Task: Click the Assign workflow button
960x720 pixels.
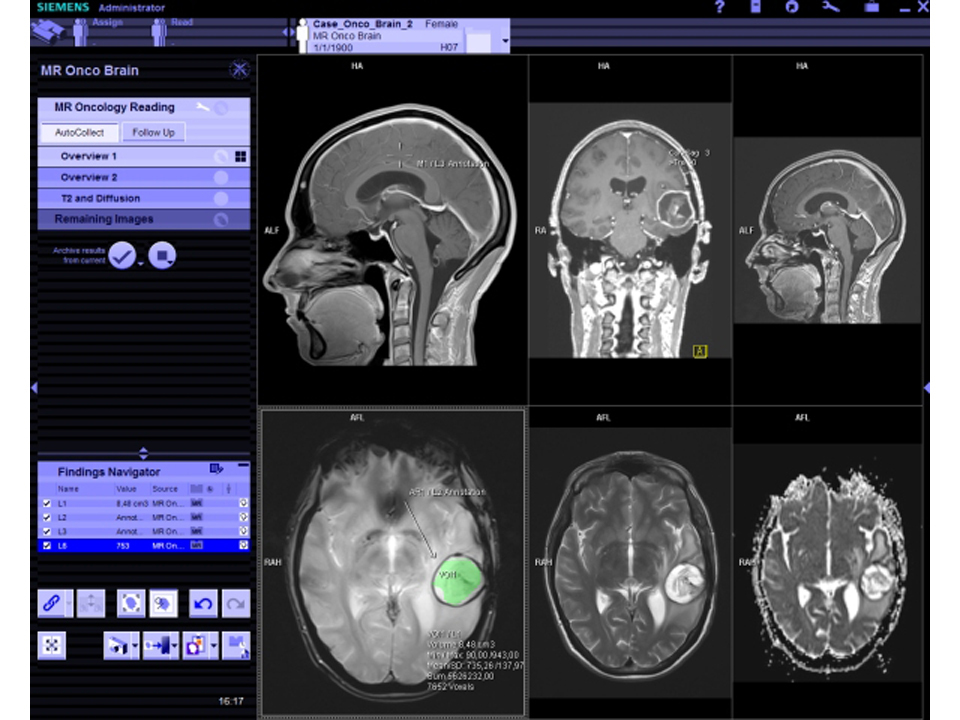Action: coord(100,32)
